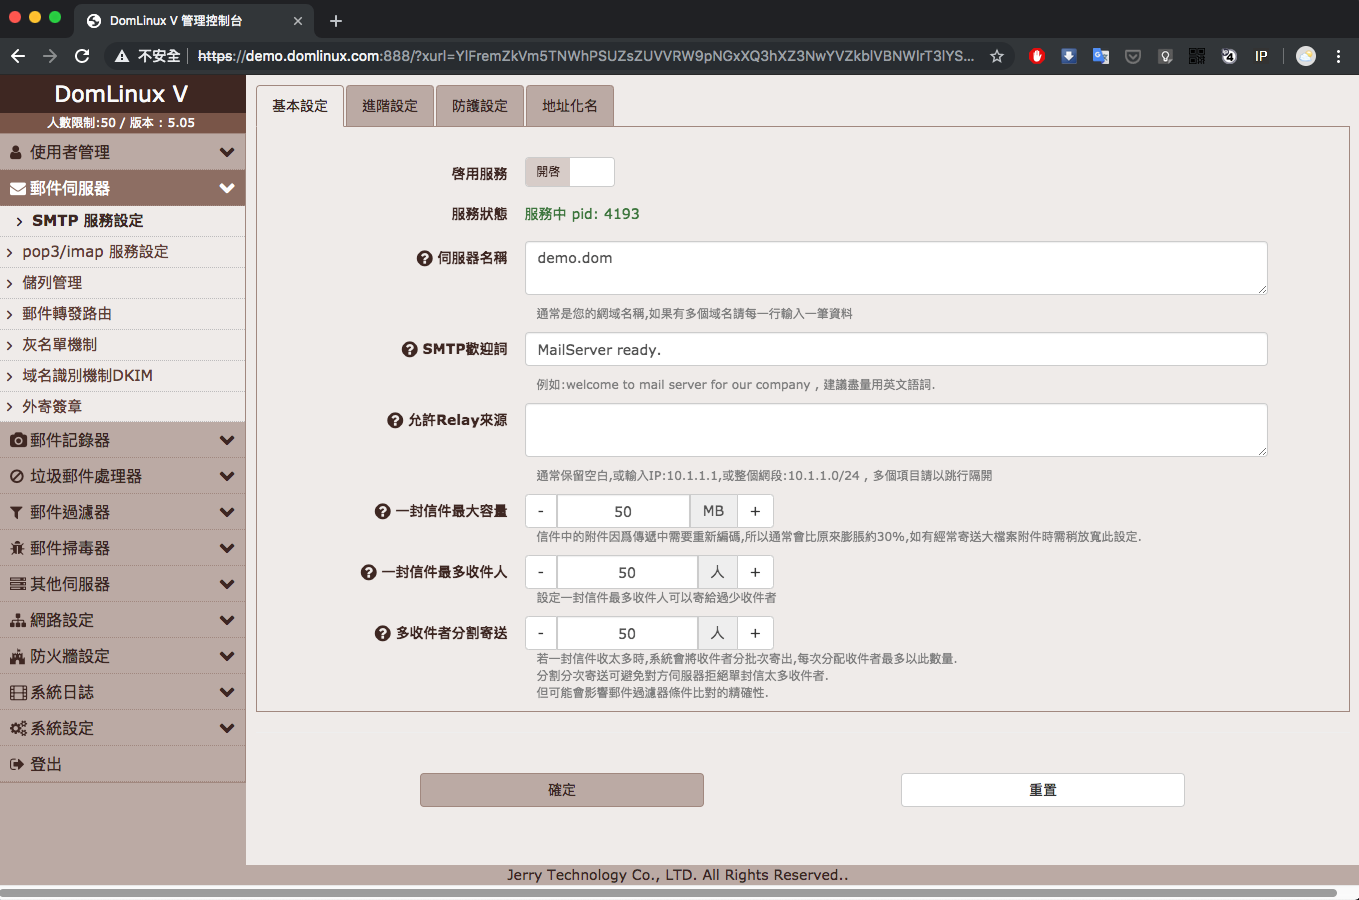1359x900 pixels.
Task: Click the 郵件記錄器 camera icon
Action: coord(18,441)
